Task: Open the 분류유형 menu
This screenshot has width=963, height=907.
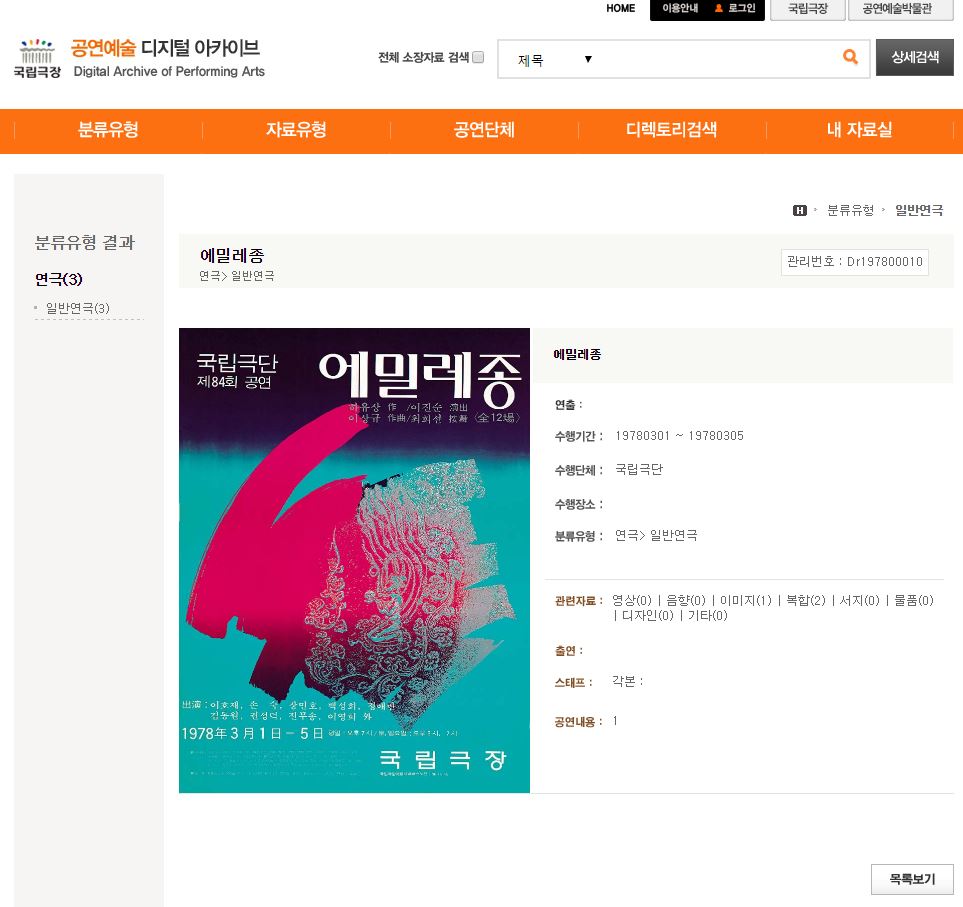Action: pos(108,130)
